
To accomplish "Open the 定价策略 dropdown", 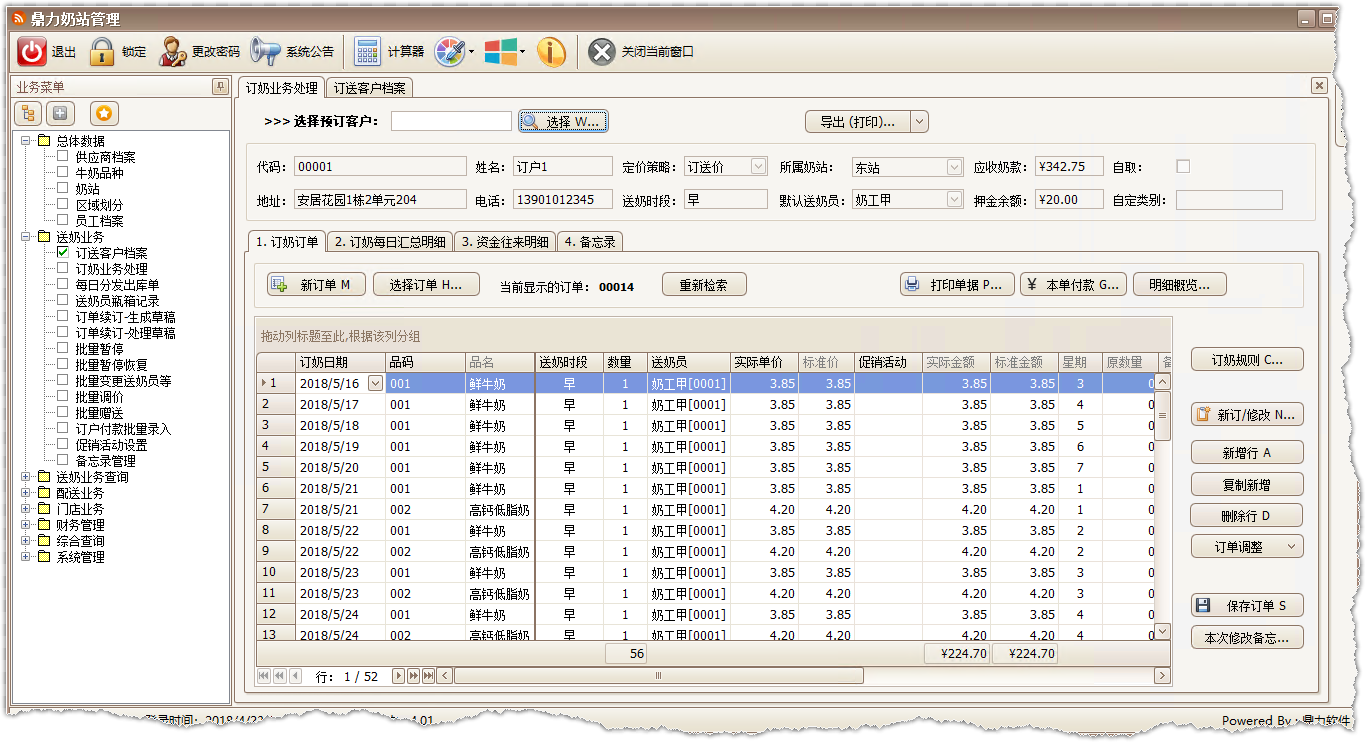I will pos(758,167).
